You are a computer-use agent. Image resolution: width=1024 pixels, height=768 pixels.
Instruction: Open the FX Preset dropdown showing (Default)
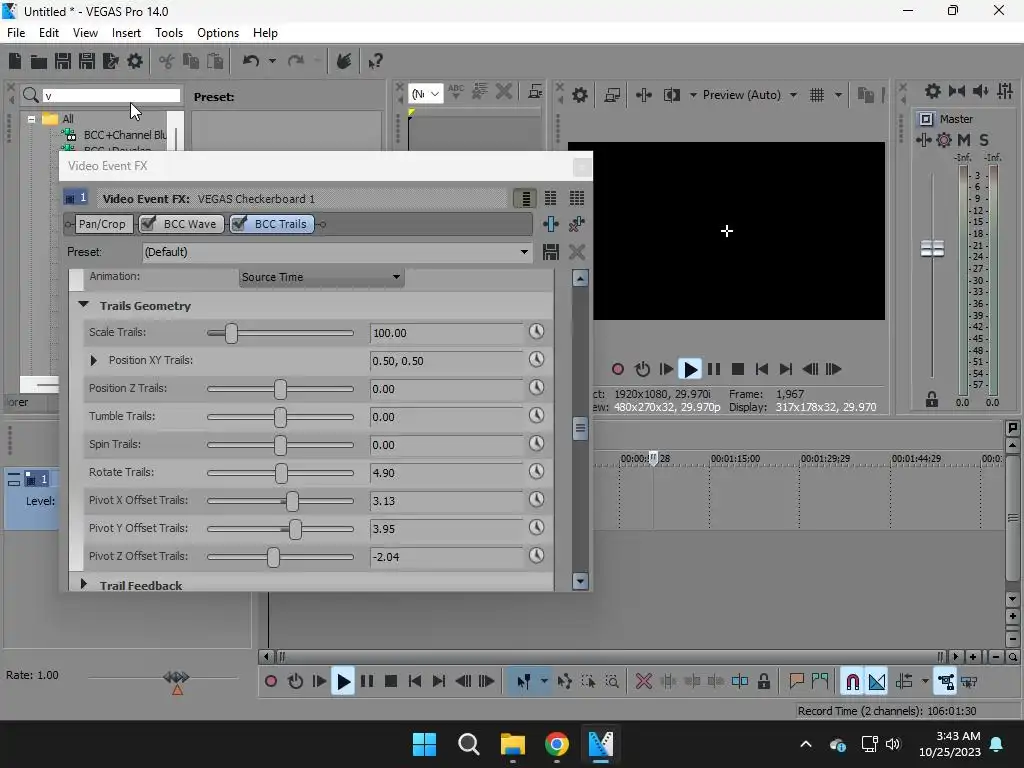pyautogui.click(x=336, y=252)
